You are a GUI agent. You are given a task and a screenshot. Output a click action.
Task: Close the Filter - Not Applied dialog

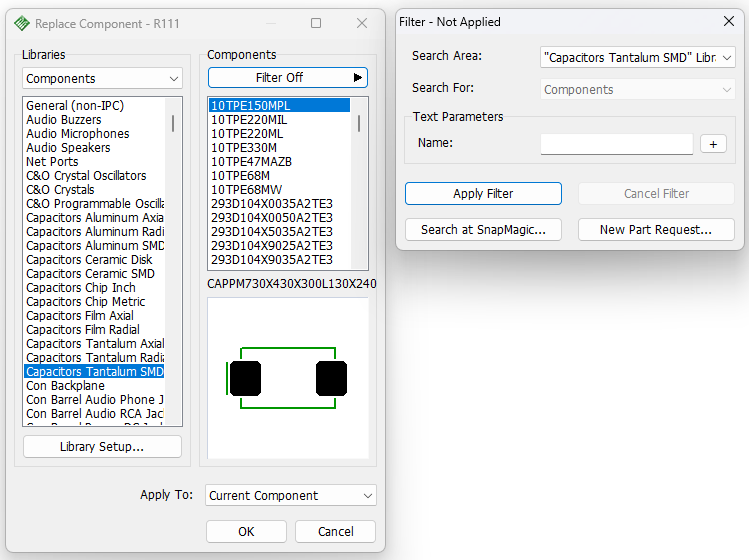pyautogui.click(x=728, y=22)
